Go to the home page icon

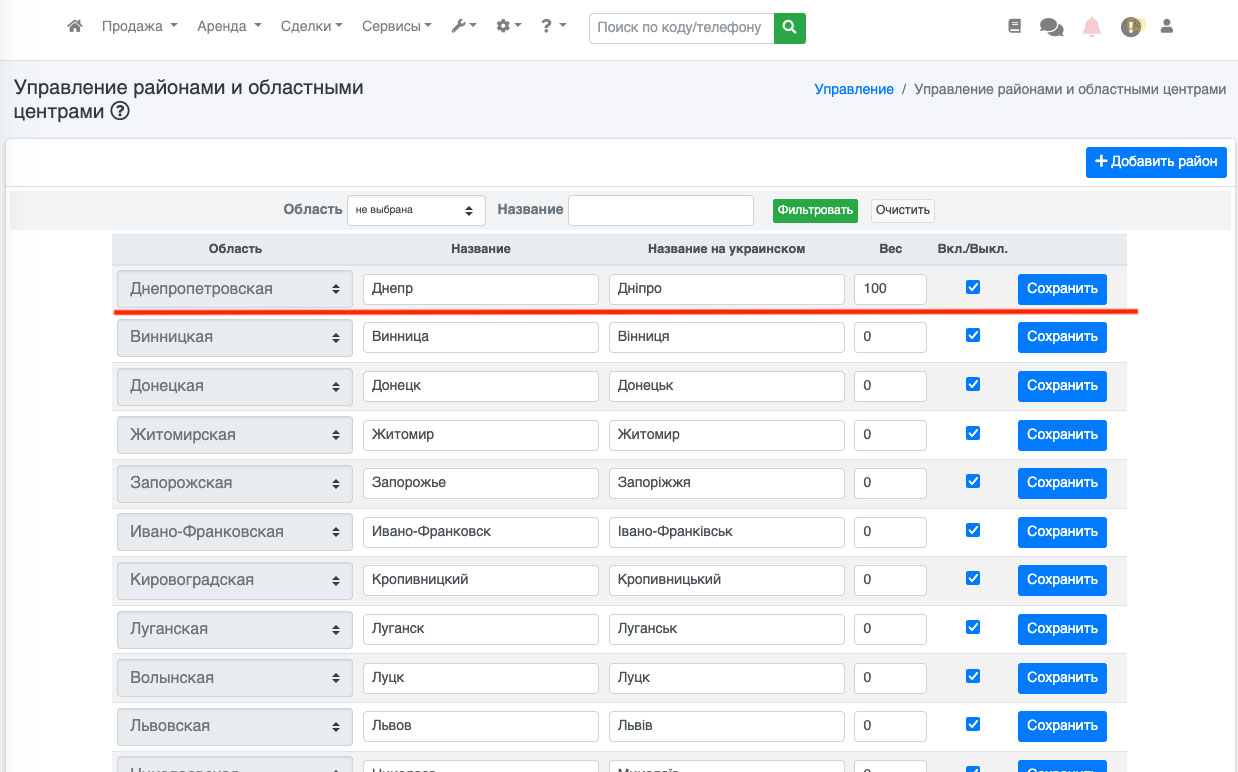tap(75, 27)
